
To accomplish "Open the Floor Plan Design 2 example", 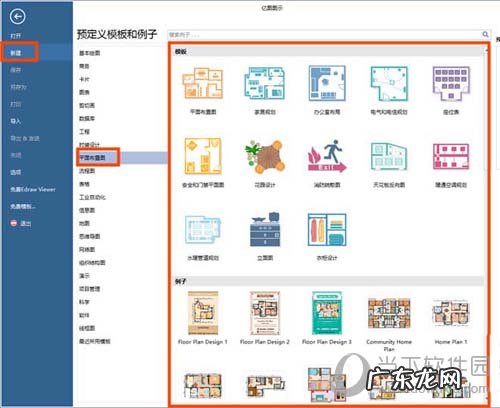I will (265, 313).
